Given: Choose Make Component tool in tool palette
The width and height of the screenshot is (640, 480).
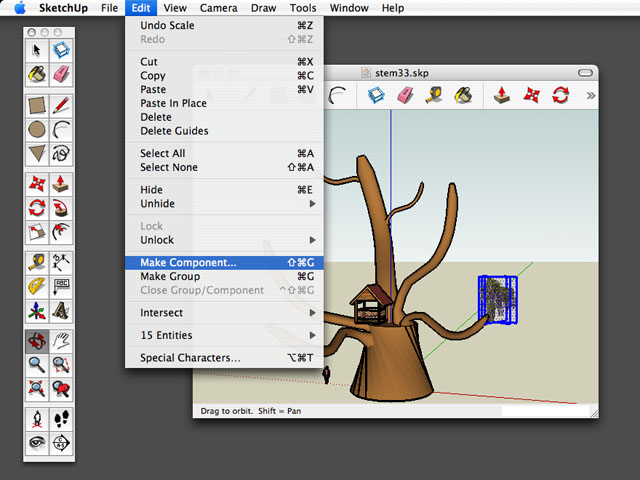Looking at the screenshot, I should [61, 50].
